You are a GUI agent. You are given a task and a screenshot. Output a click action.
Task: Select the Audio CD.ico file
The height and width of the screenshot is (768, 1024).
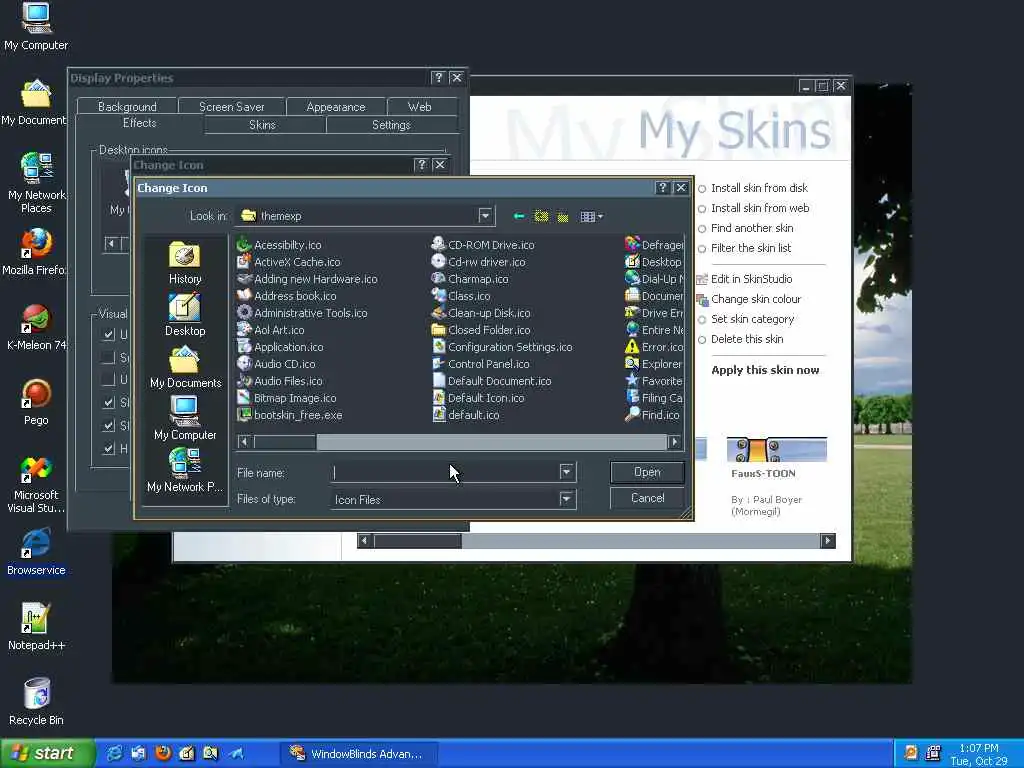coord(276,364)
